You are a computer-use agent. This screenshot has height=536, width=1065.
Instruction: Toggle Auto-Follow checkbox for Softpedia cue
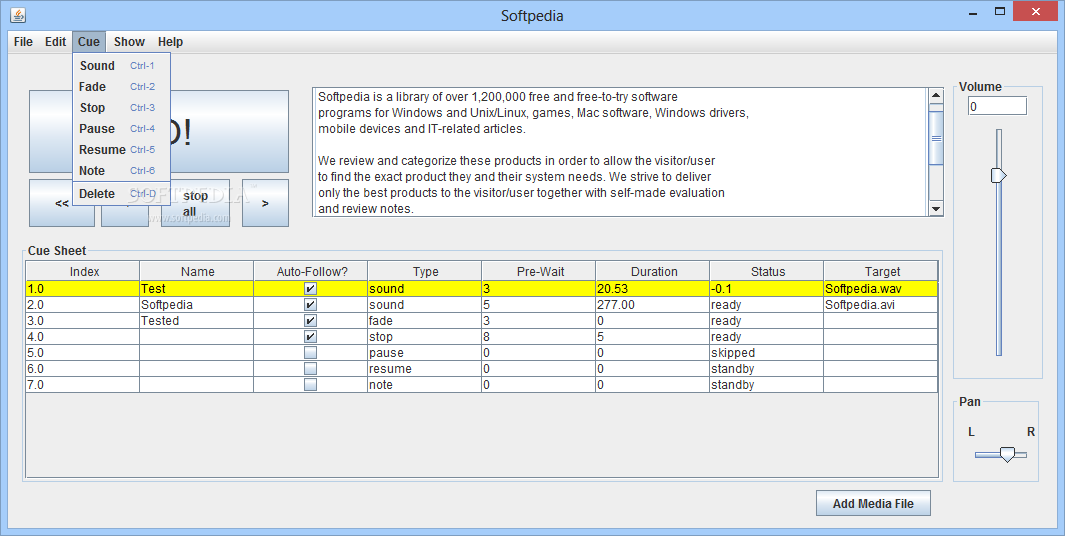(x=310, y=305)
